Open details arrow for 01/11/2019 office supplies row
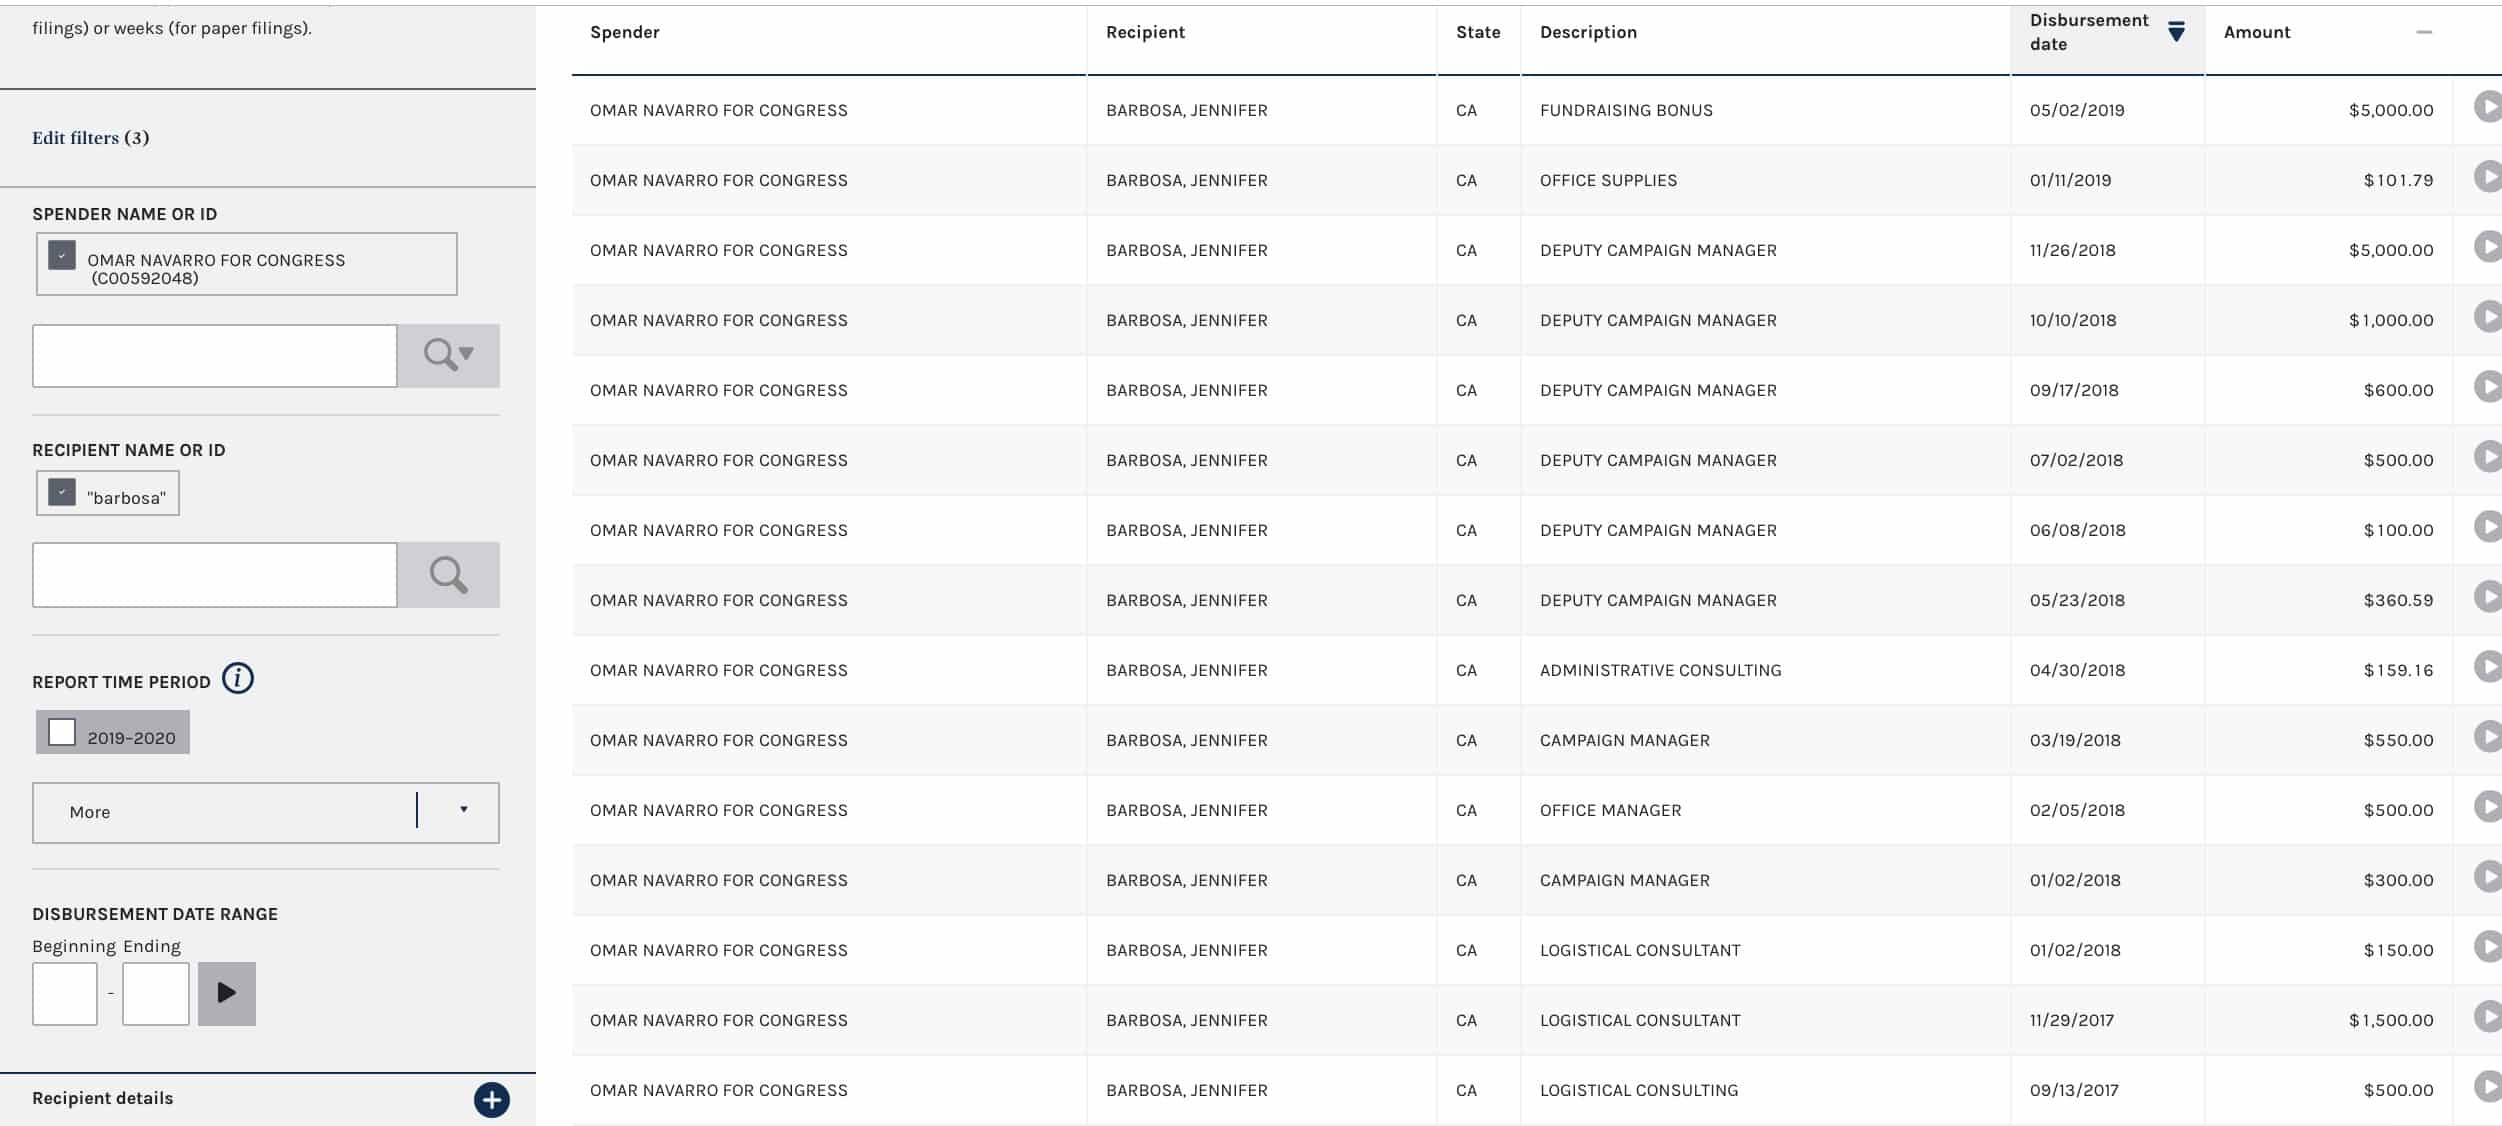This screenshot has width=2502, height=1126. [2488, 176]
